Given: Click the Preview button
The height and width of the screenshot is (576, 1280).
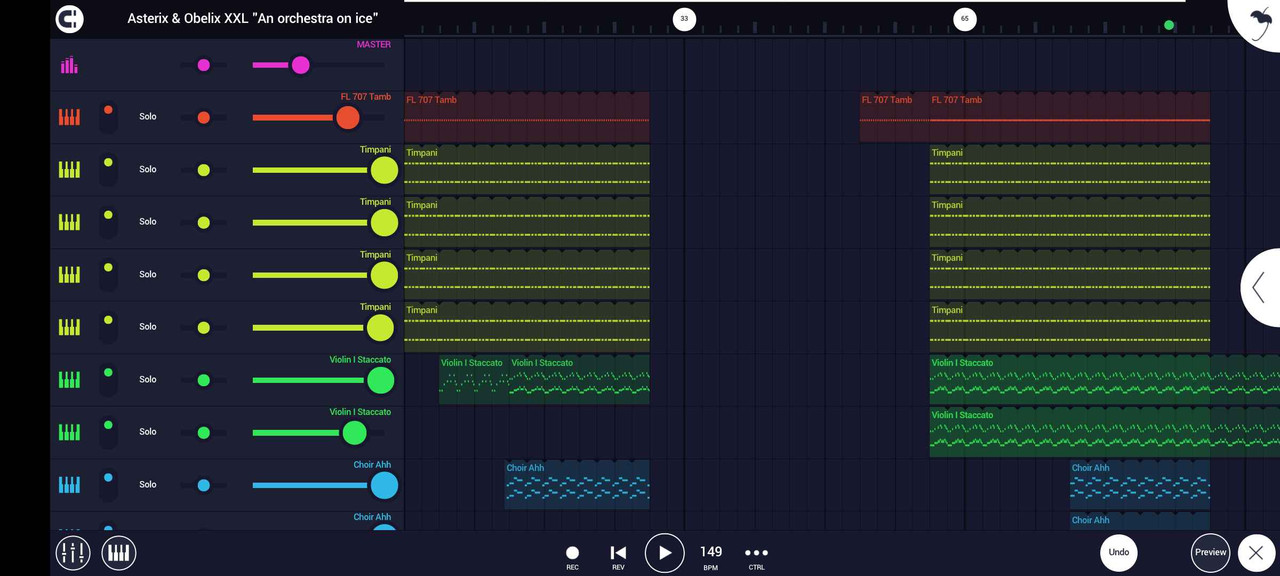Looking at the screenshot, I should 1210,552.
